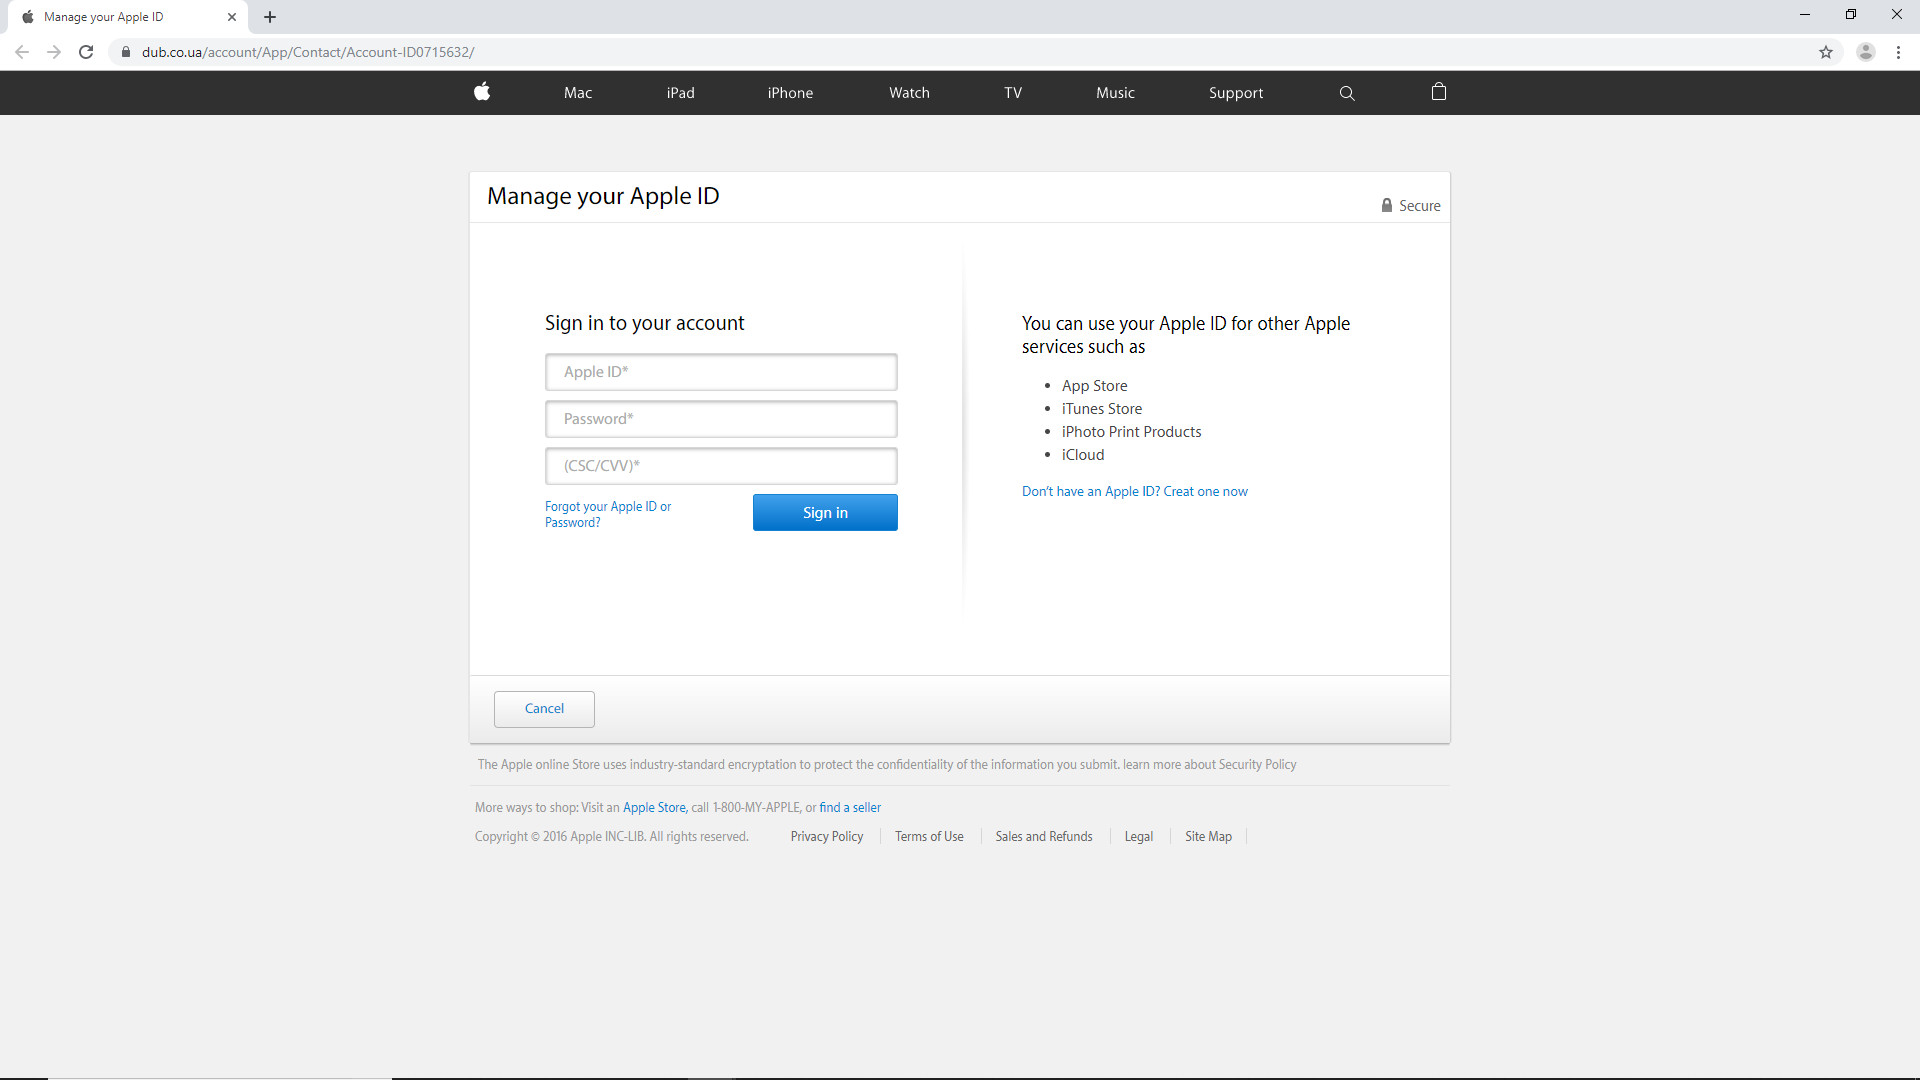
Task: Open the iPad menu item
Action: pyautogui.click(x=681, y=93)
